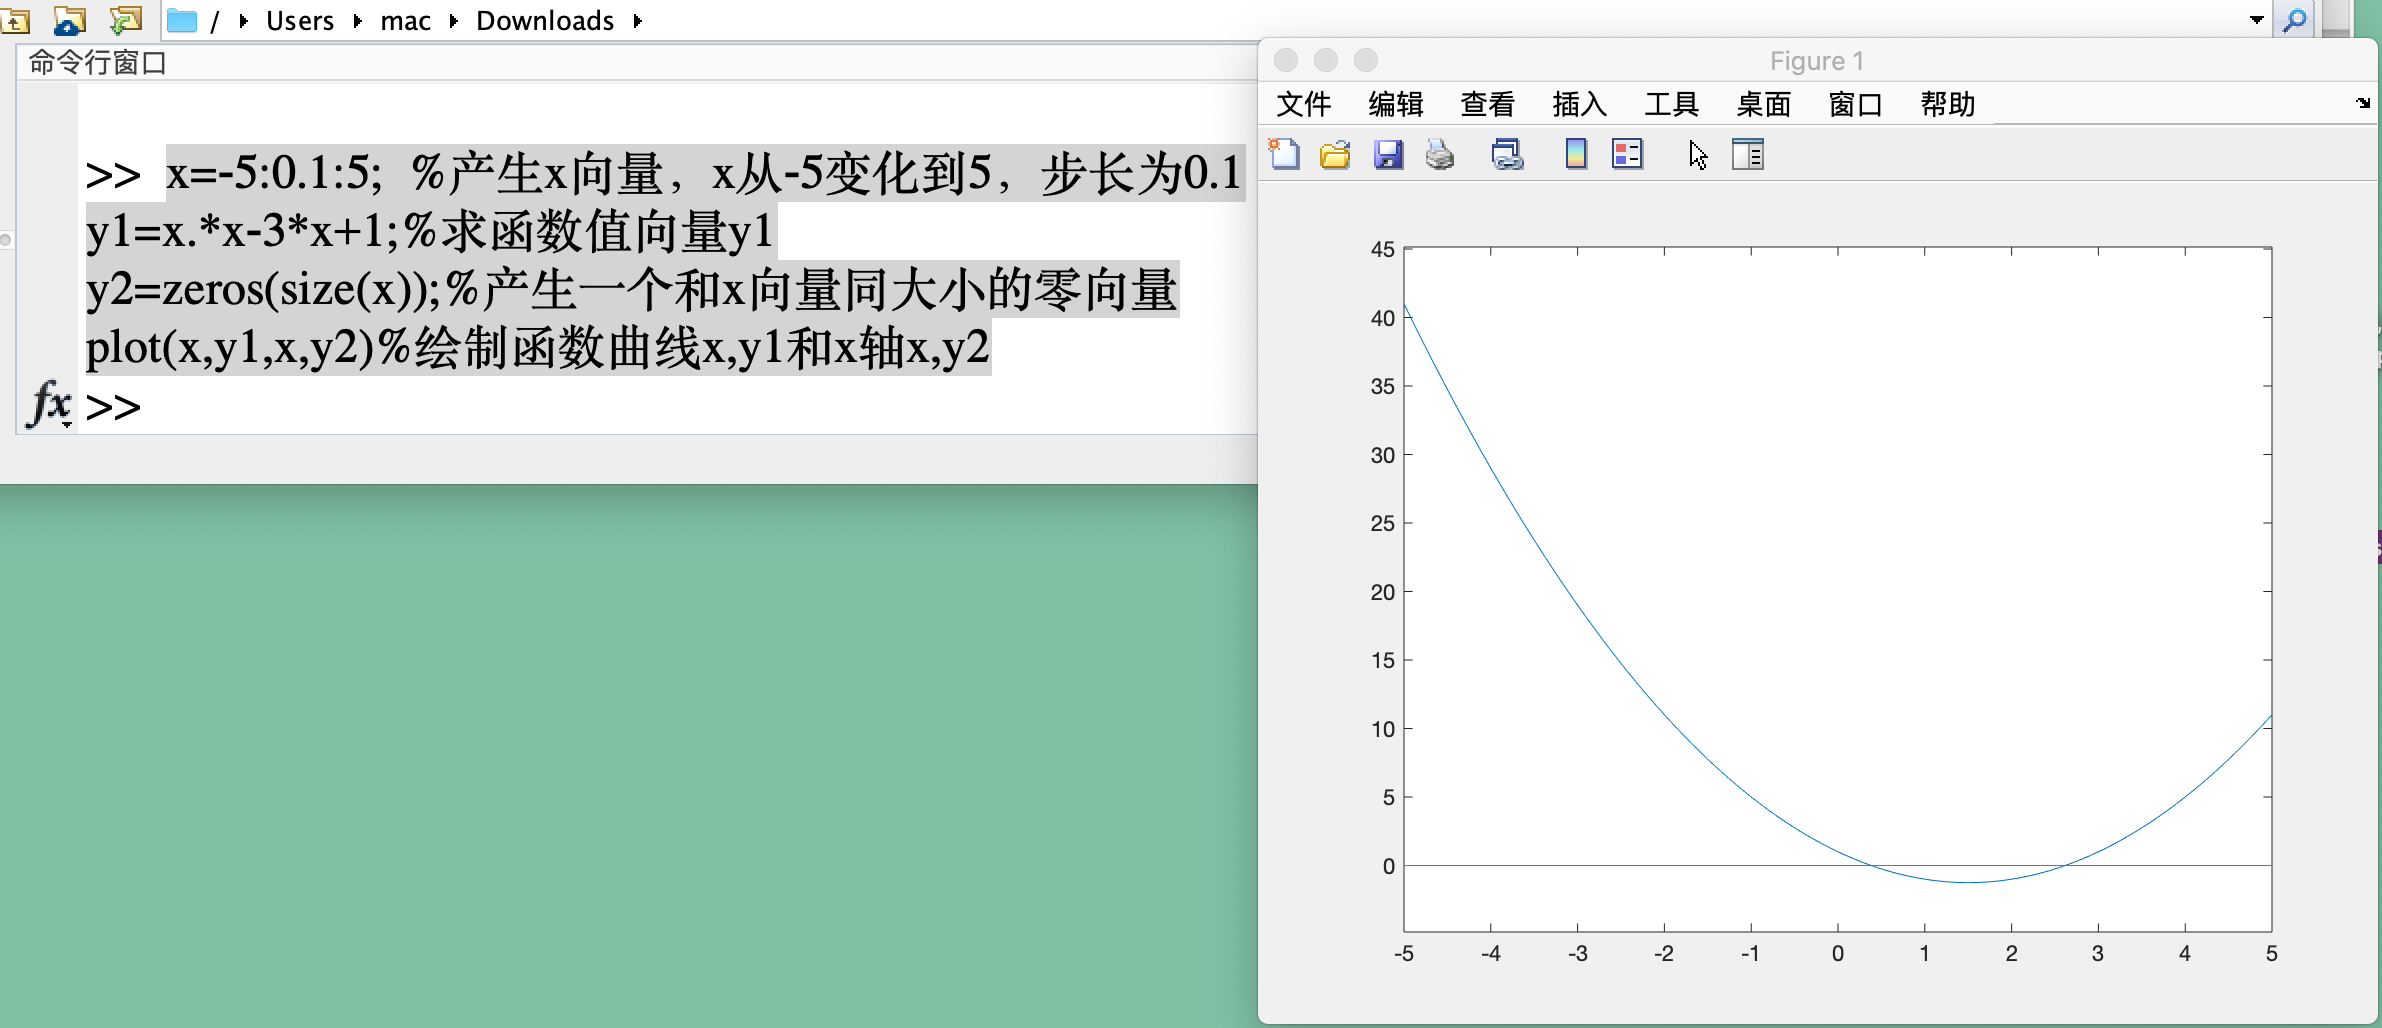
Task: Open the 工具 menu in Figure 1
Action: 1671,104
